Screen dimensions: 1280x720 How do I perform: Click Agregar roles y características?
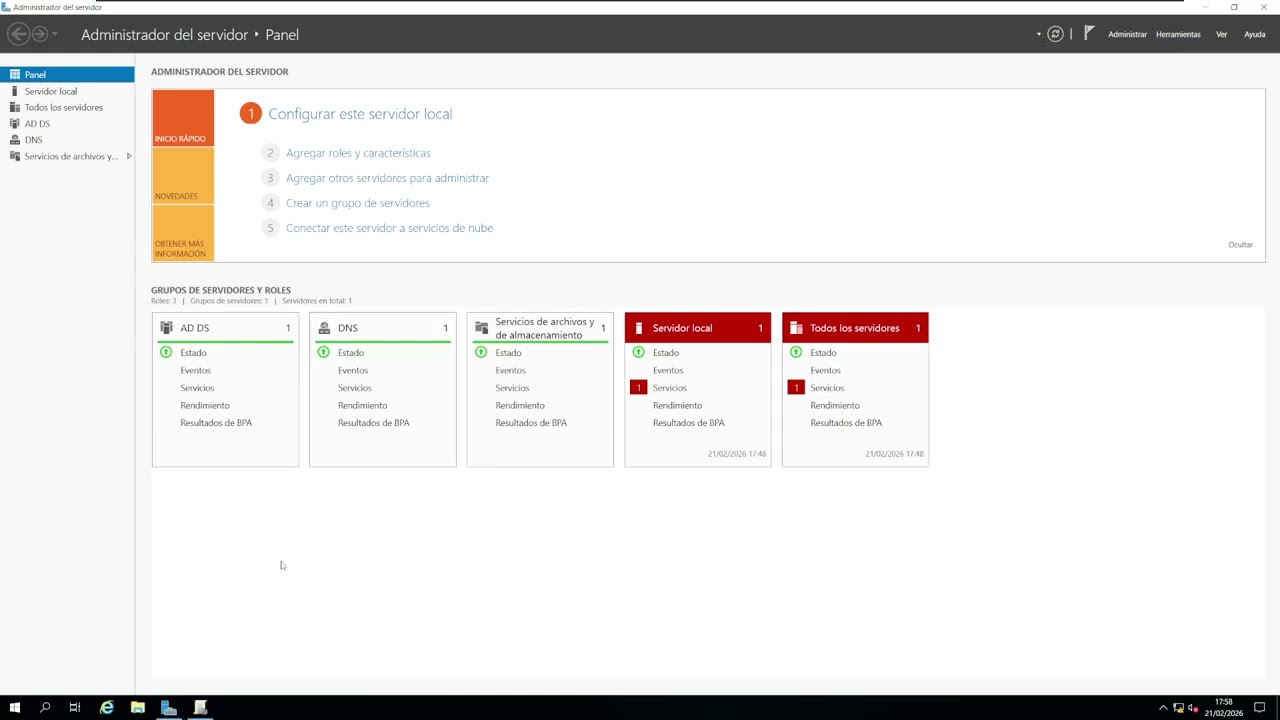tap(358, 153)
